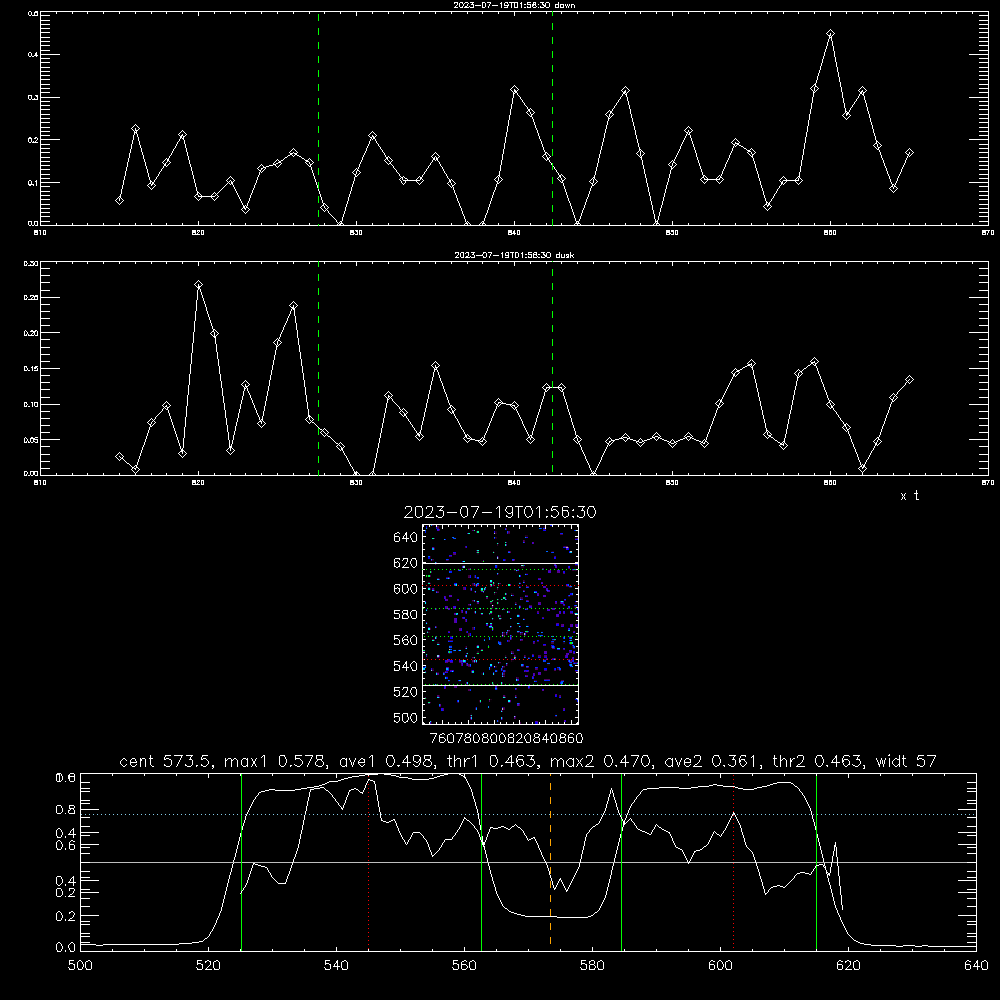This screenshot has width=1000, height=1000.
Task: Click the upper solid white line in pixel image
Action: [500, 563]
